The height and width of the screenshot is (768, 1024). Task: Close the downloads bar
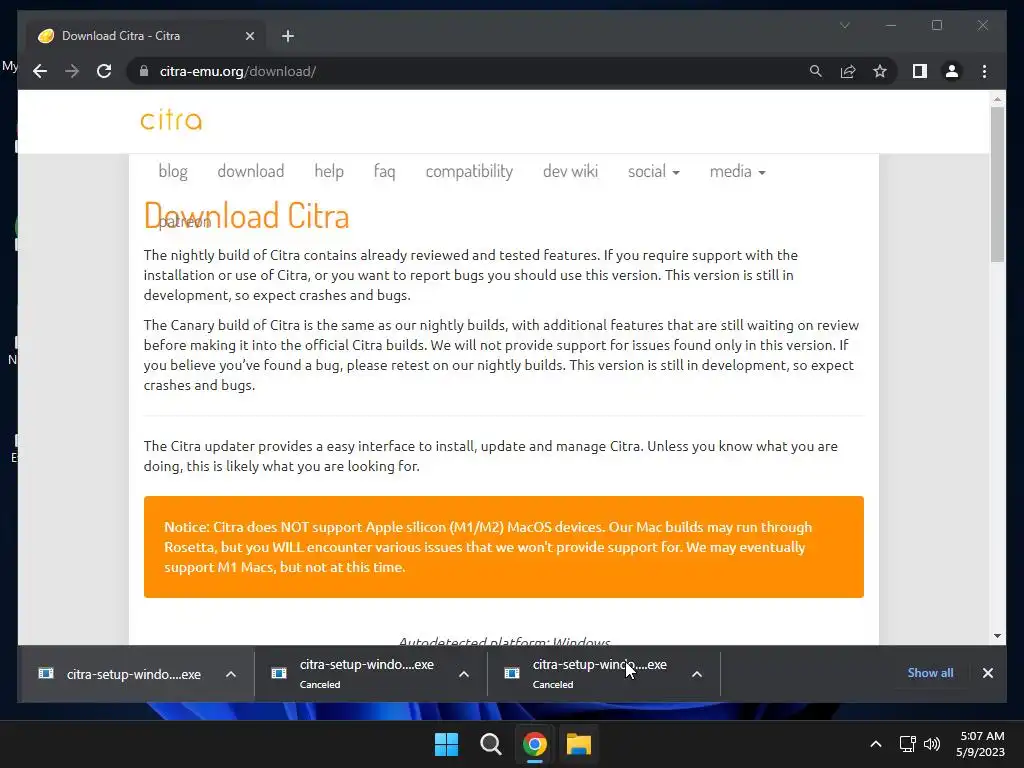(x=987, y=673)
